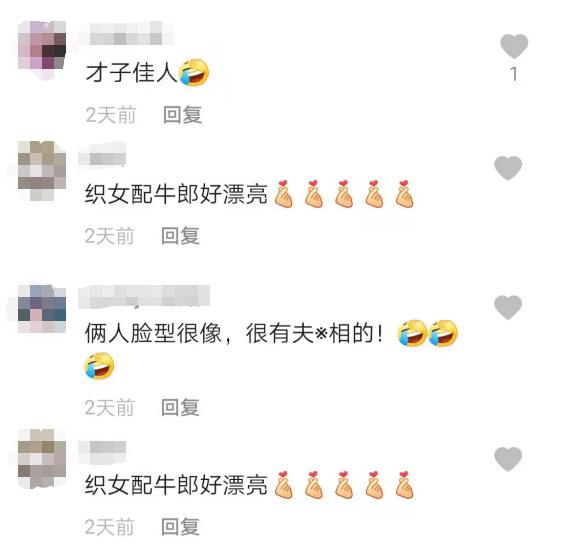The width and height of the screenshot is (565, 549).
Task: Like the 才子佳人 comment
Action: pos(514,46)
